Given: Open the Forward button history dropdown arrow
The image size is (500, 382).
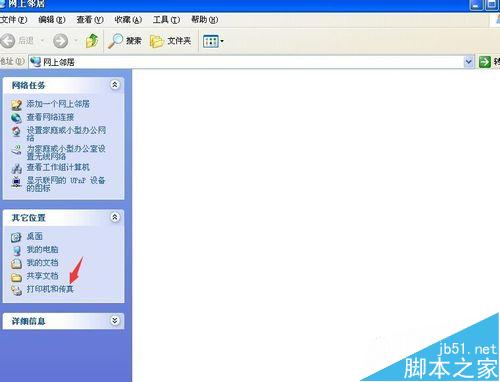Looking at the screenshot, I should click(76, 41).
